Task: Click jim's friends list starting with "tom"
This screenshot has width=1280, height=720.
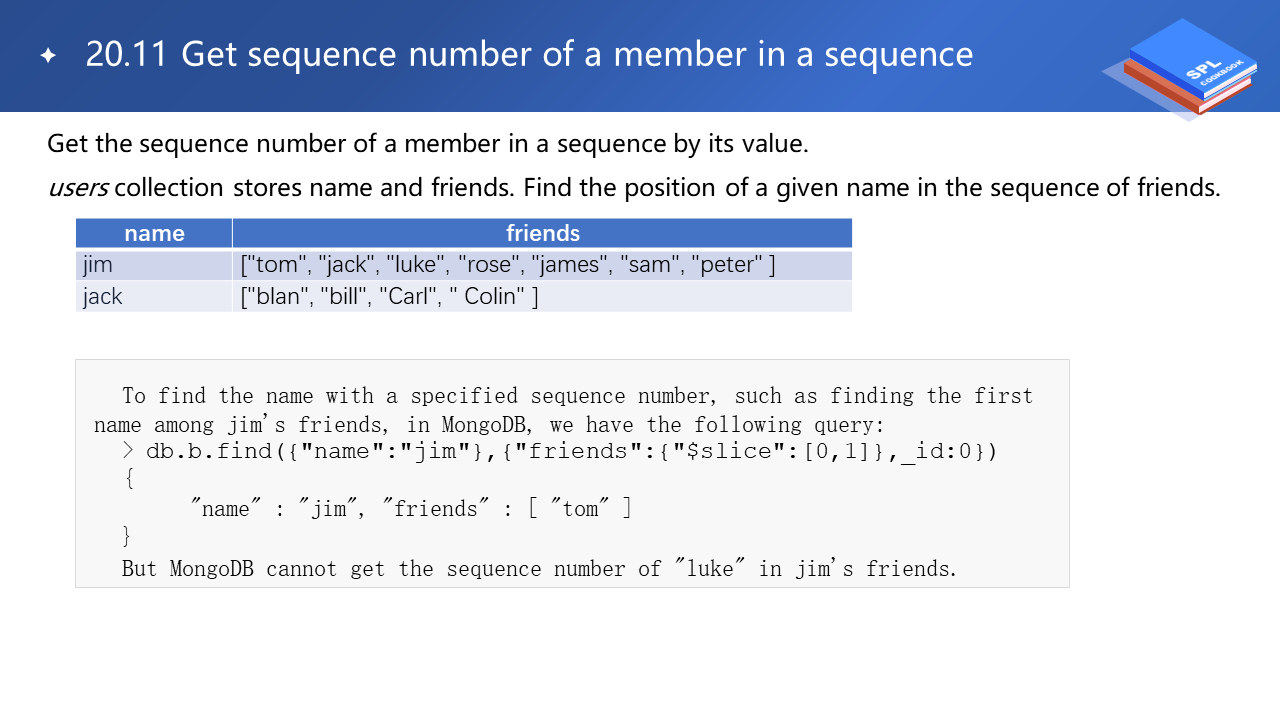Action: pos(508,265)
